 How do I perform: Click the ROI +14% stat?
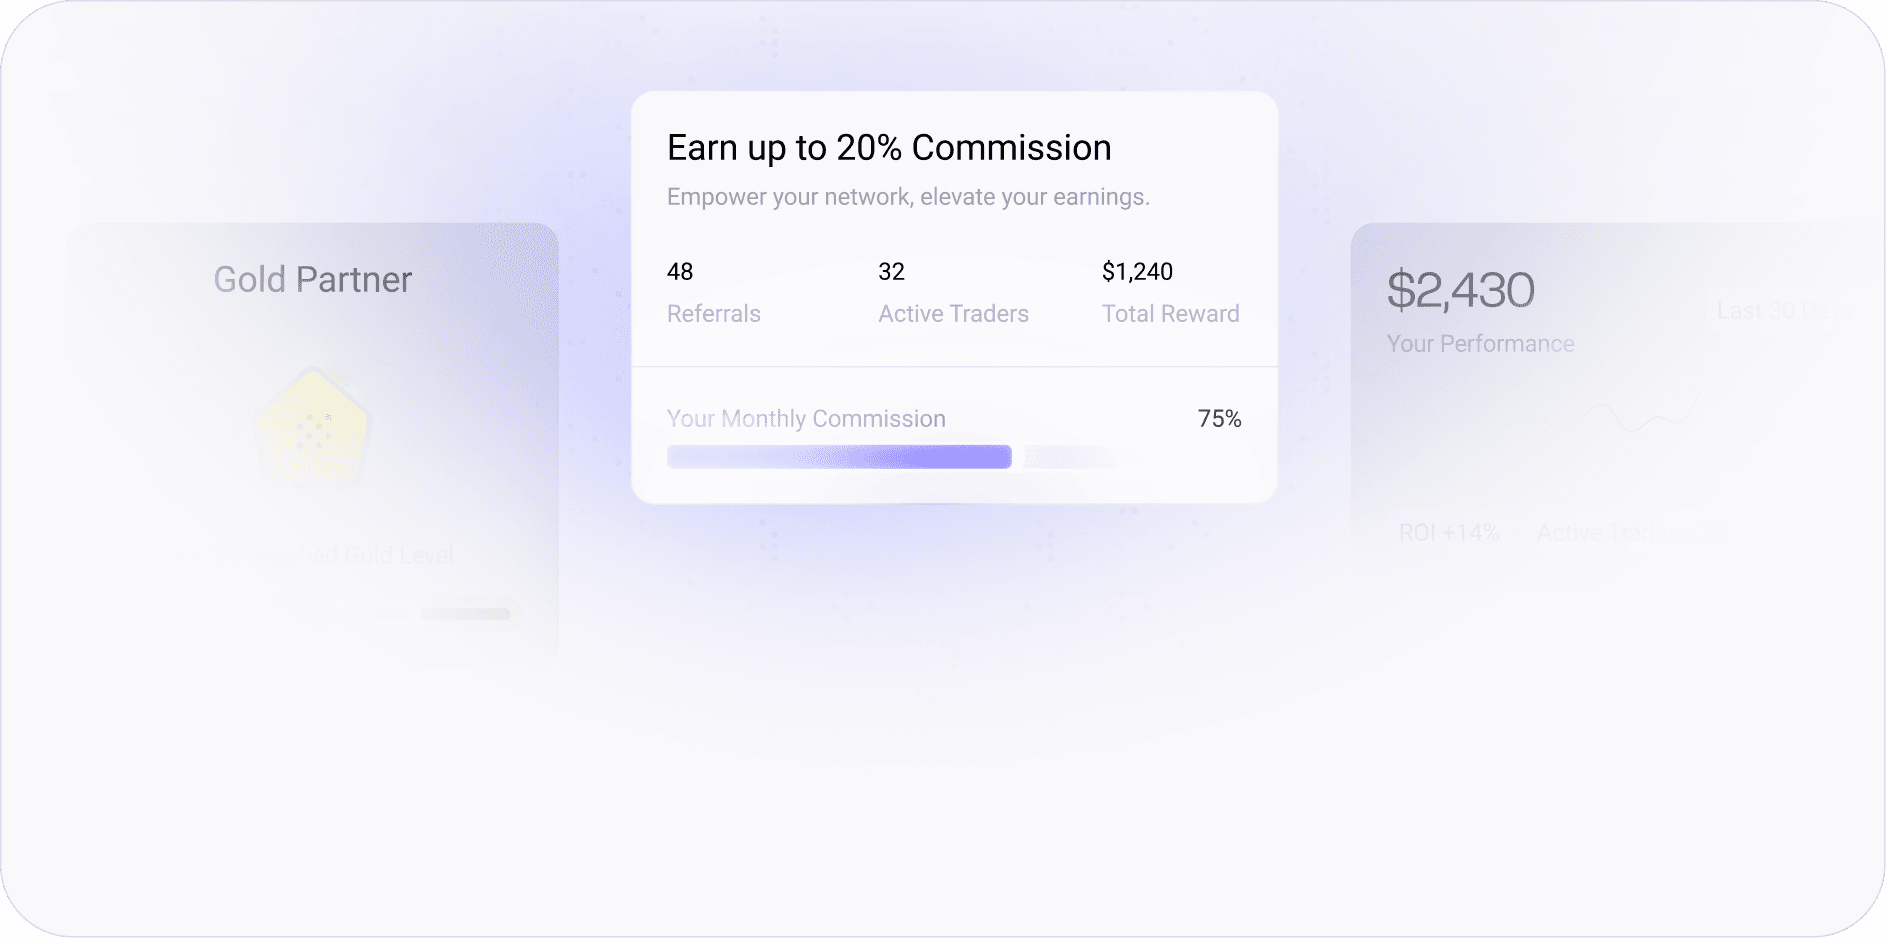[x=1448, y=533]
